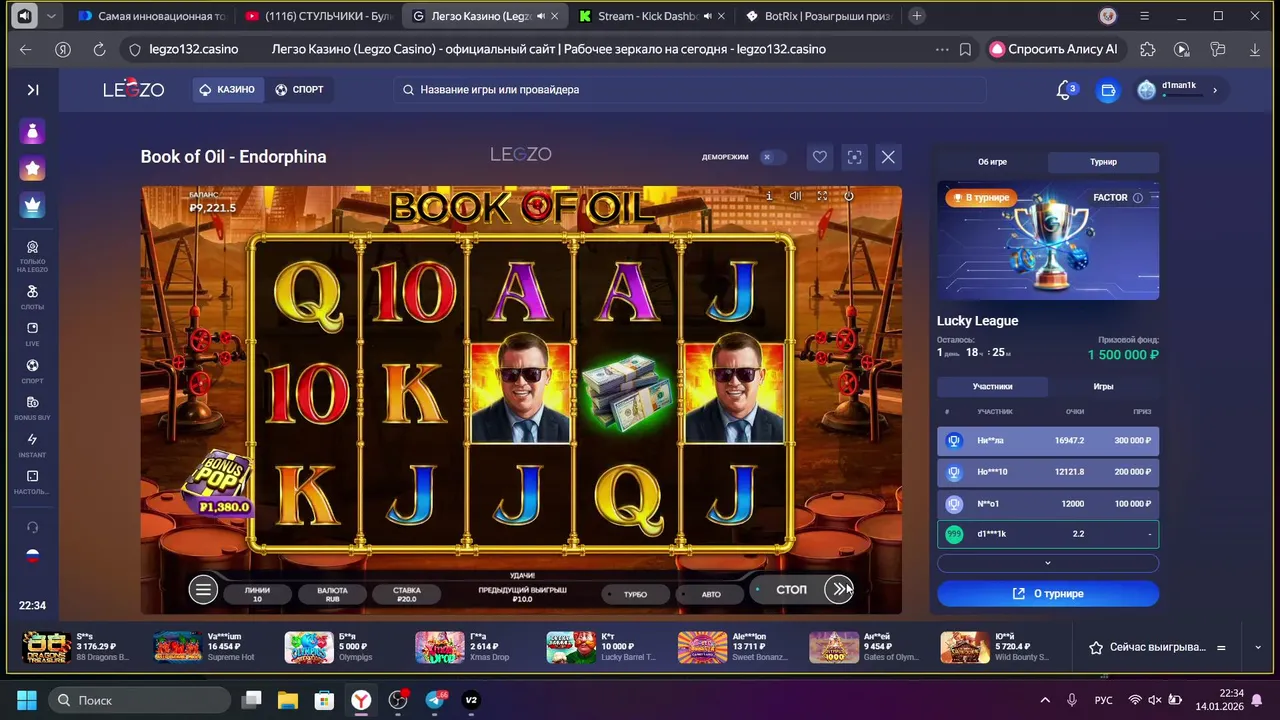Click the star bonus sidebar icon
Image resolution: width=1280 pixels, height=720 pixels.
point(32,168)
